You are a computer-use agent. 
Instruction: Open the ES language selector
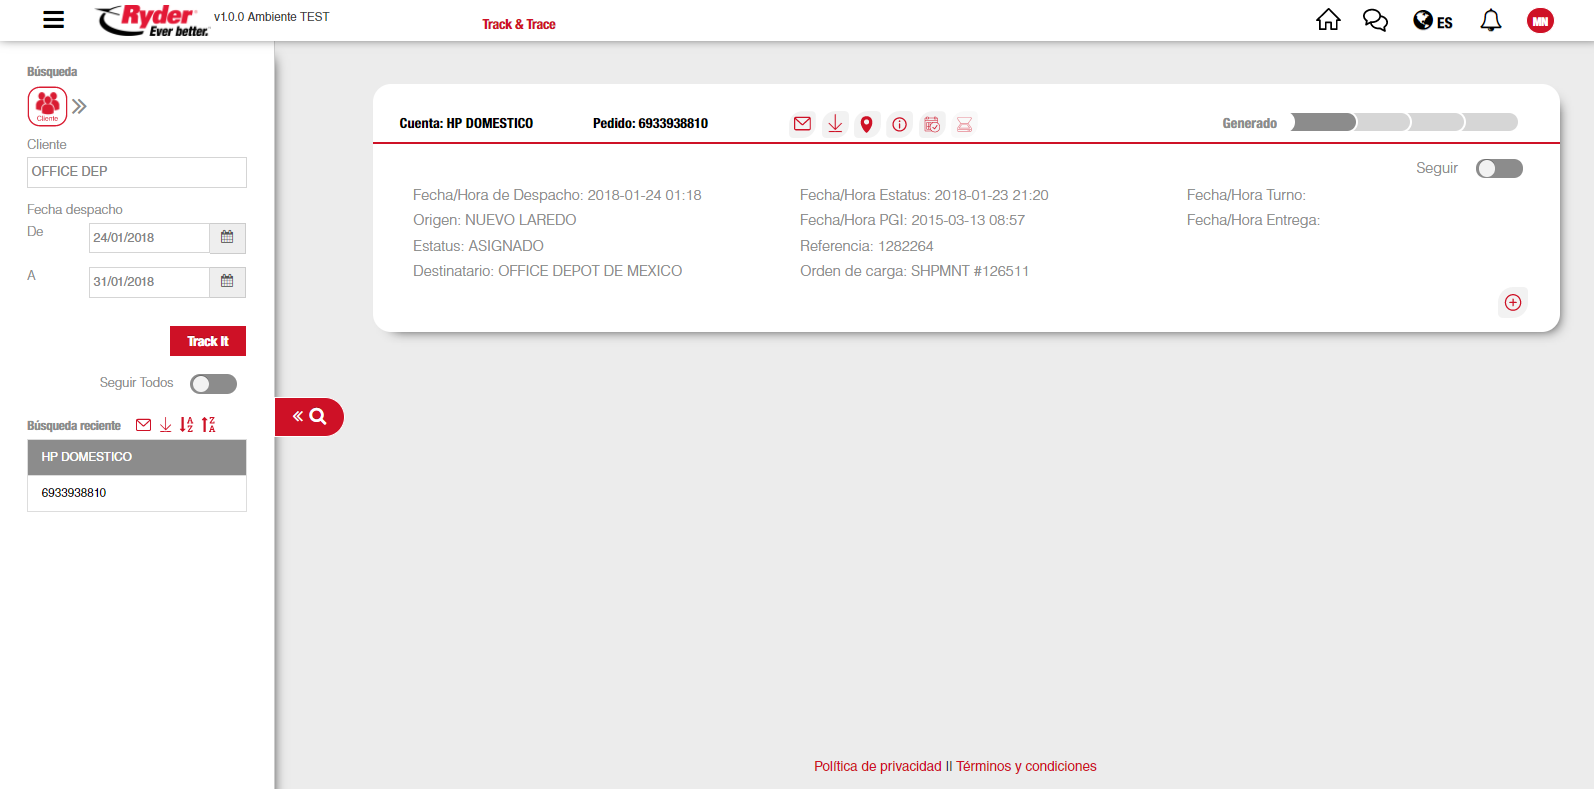pos(1433,21)
